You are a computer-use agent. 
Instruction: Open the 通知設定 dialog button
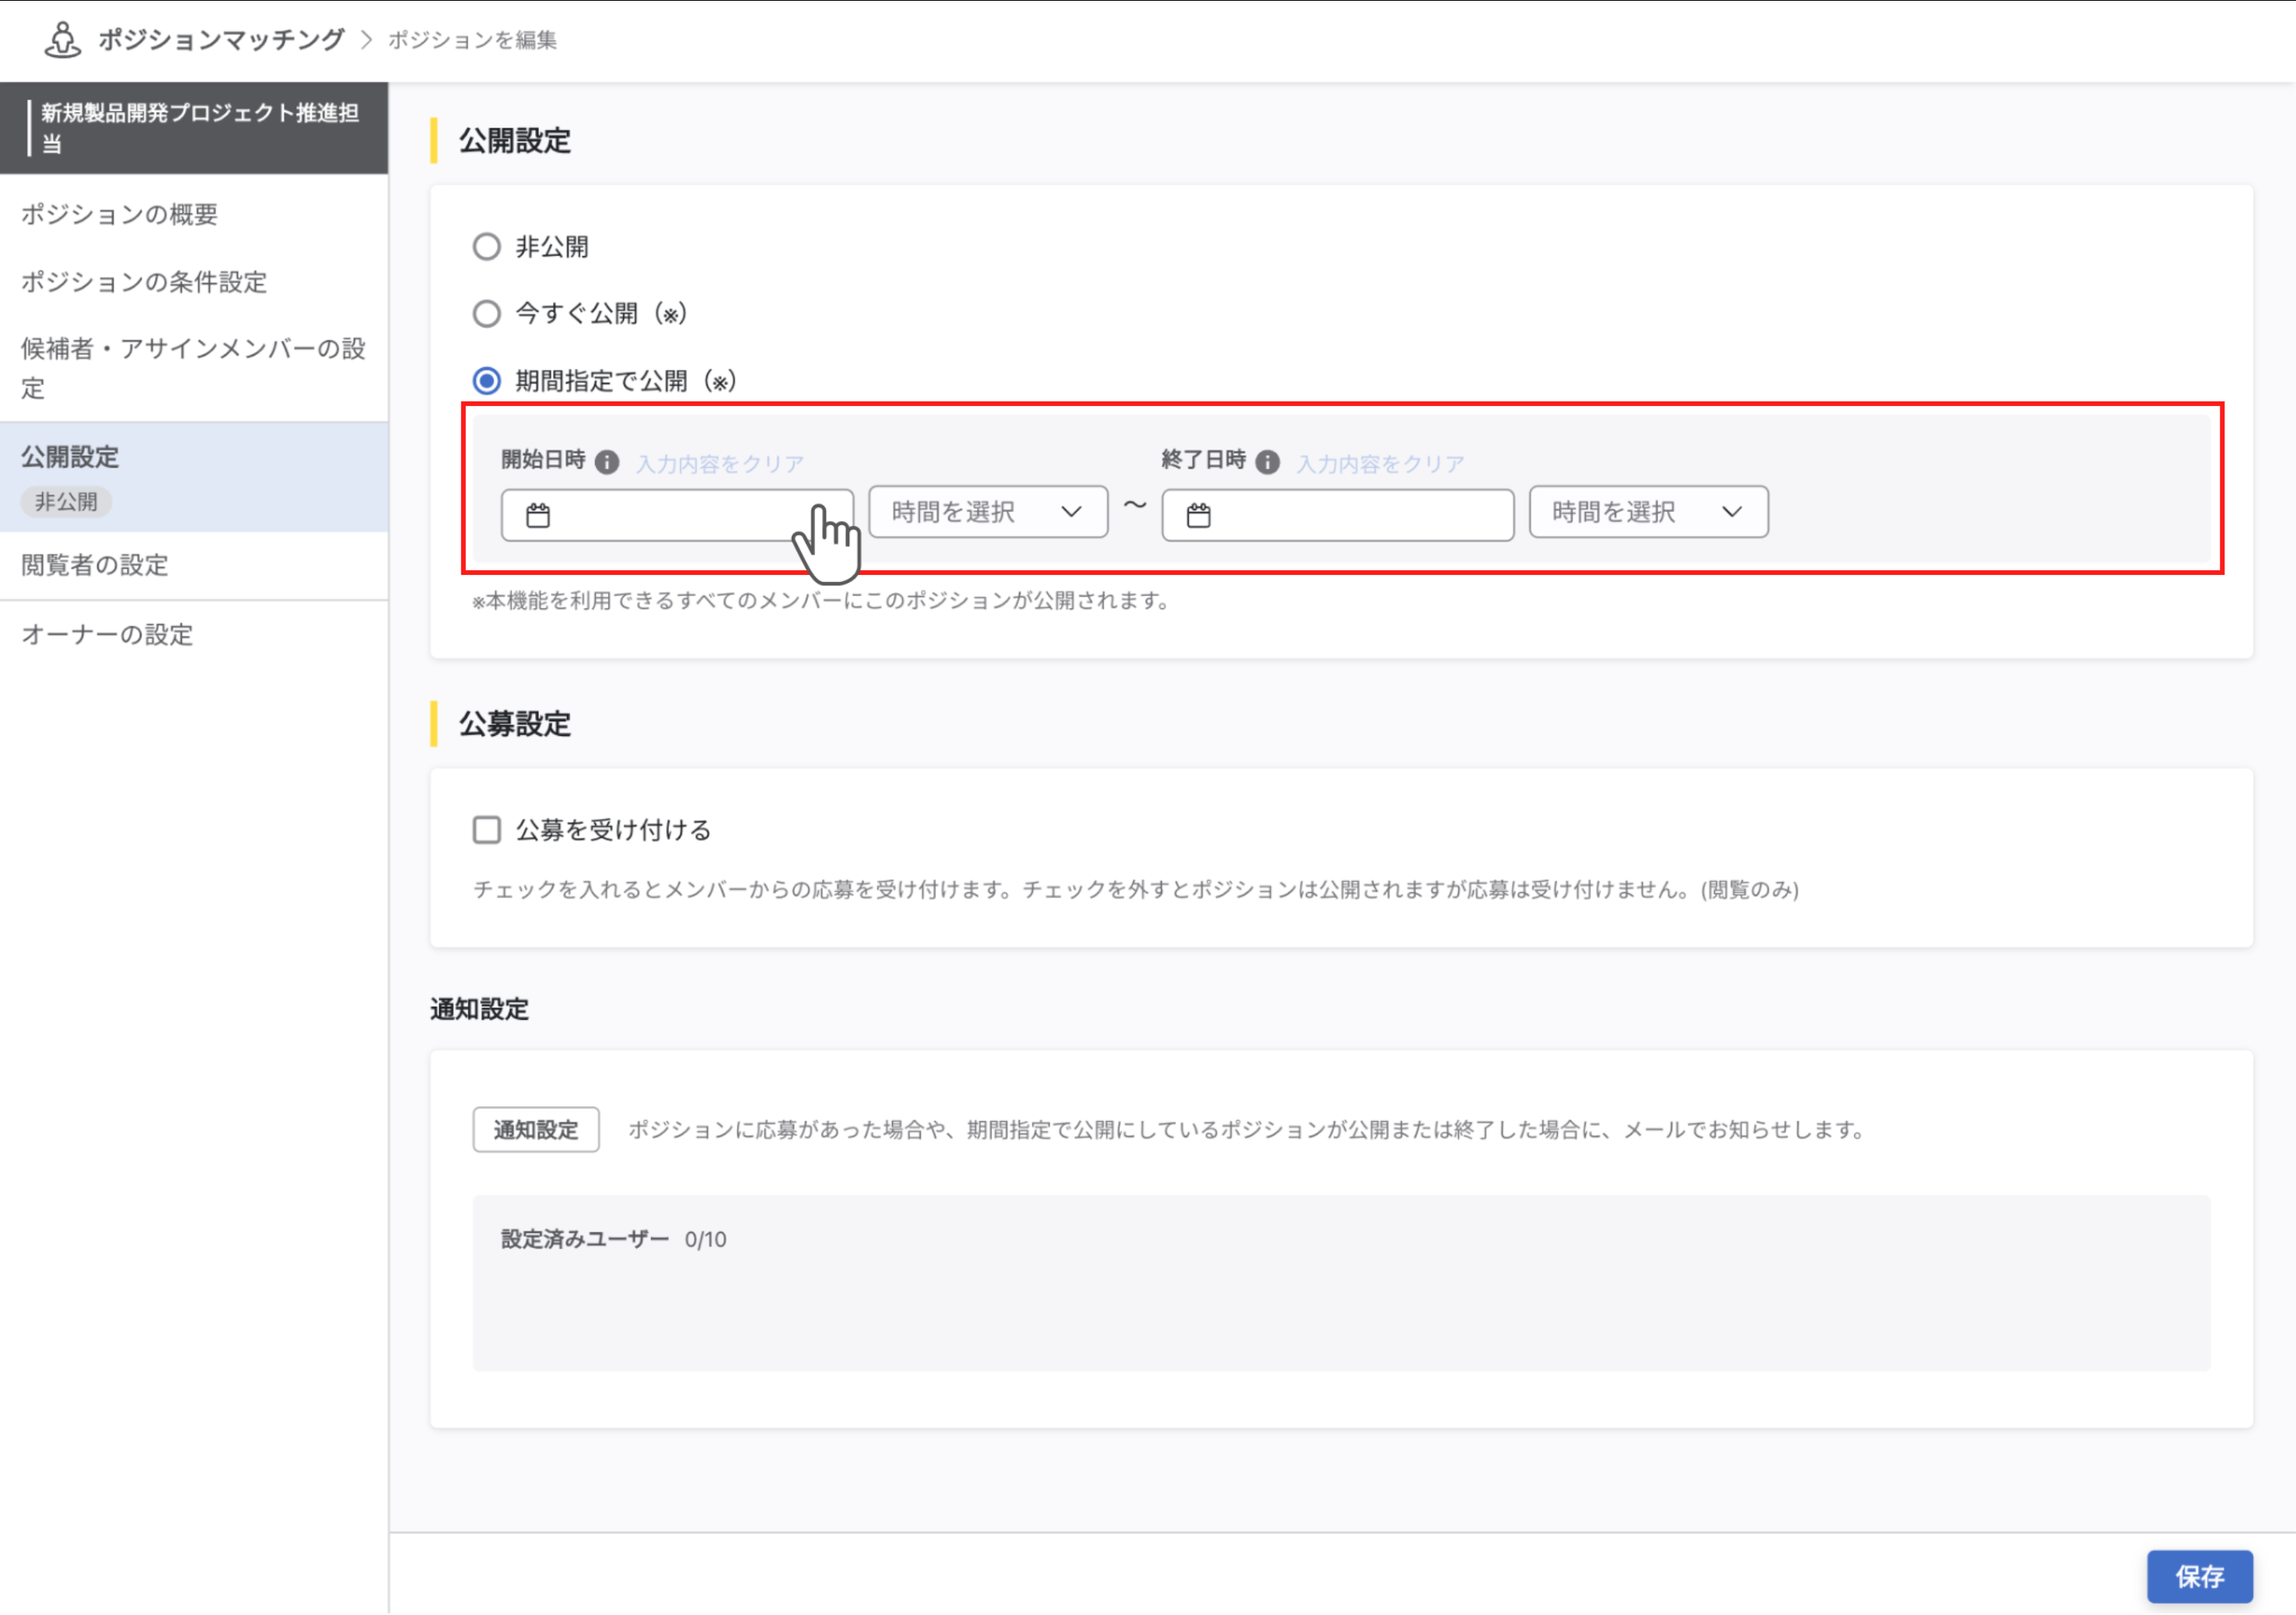[535, 1129]
